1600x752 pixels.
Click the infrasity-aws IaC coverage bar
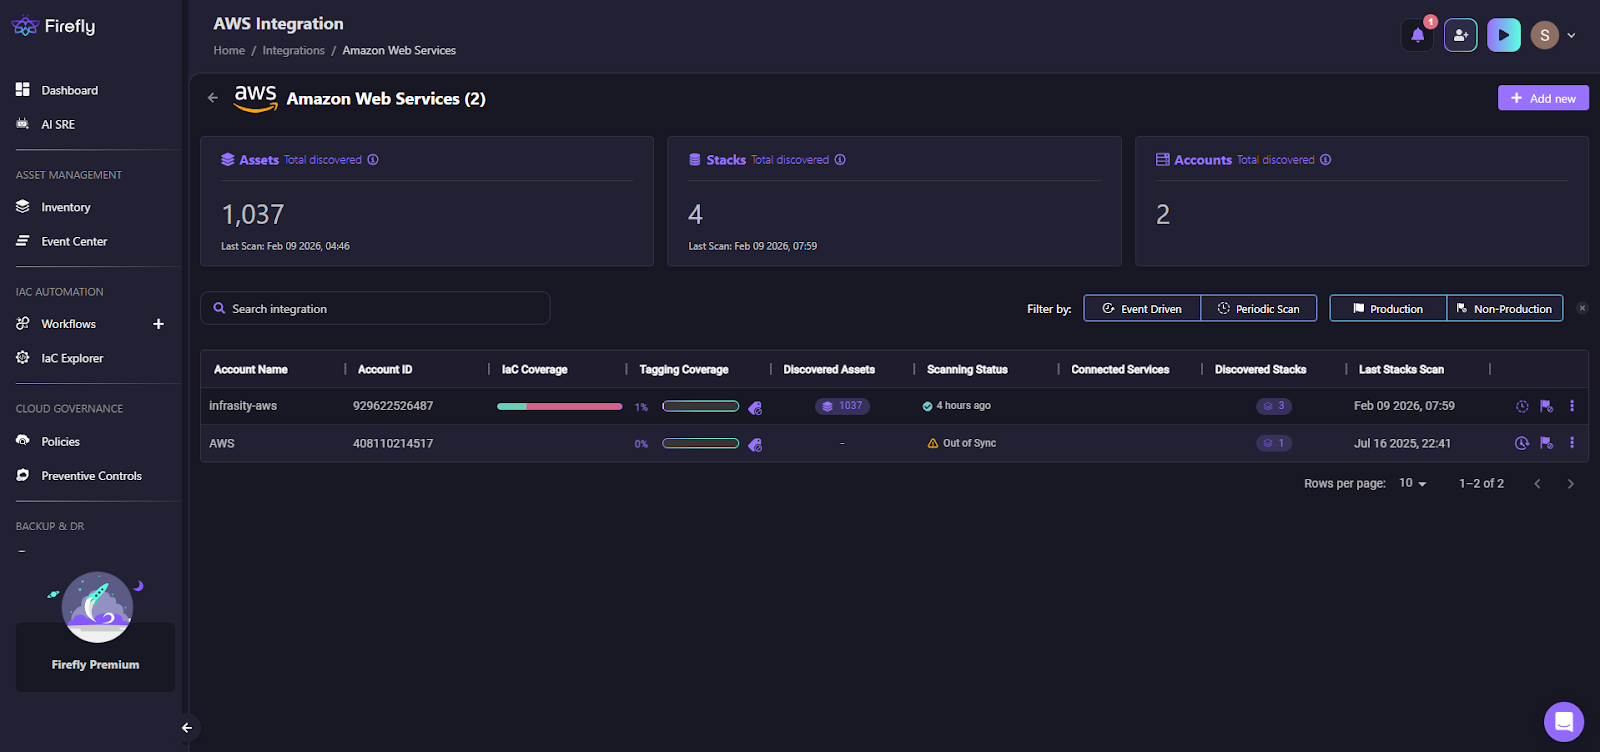(560, 406)
